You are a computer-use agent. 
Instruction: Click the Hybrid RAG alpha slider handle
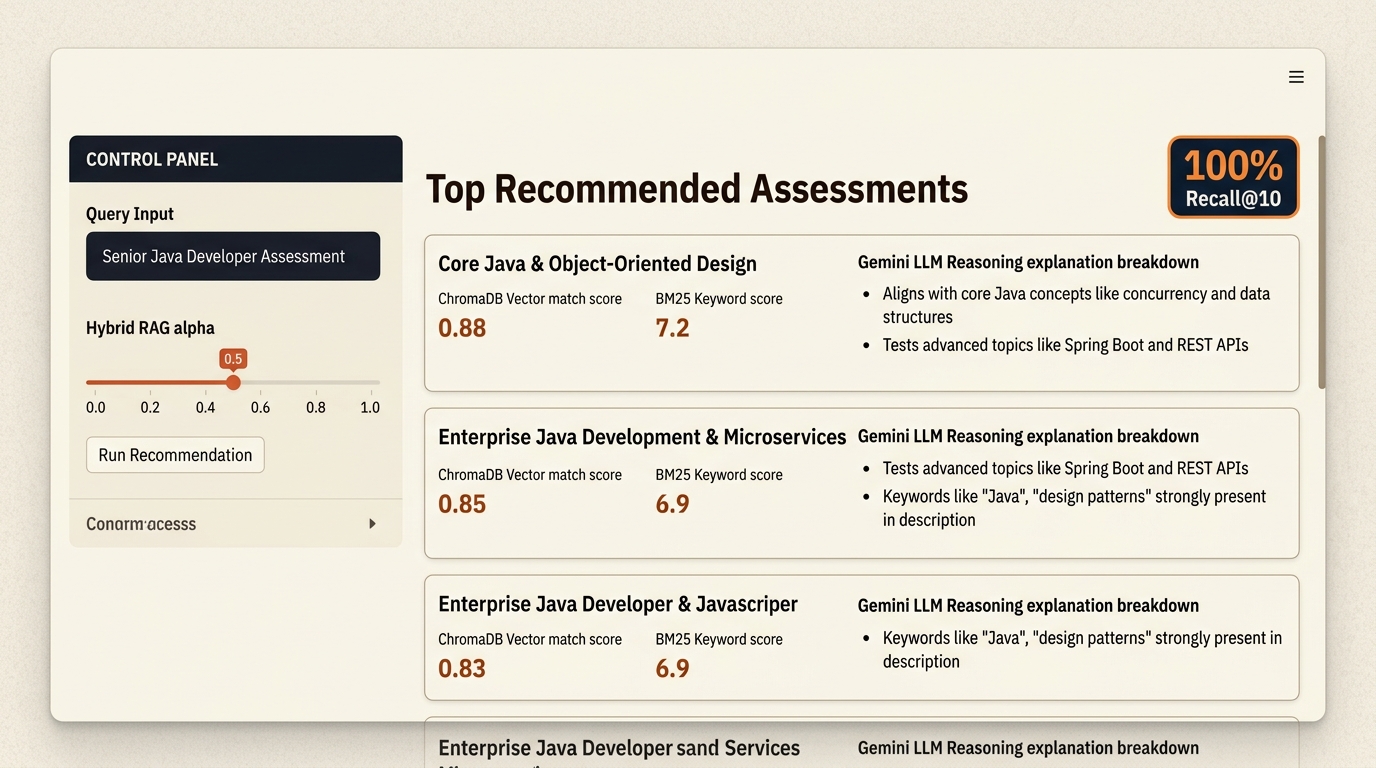tap(233, 382)
